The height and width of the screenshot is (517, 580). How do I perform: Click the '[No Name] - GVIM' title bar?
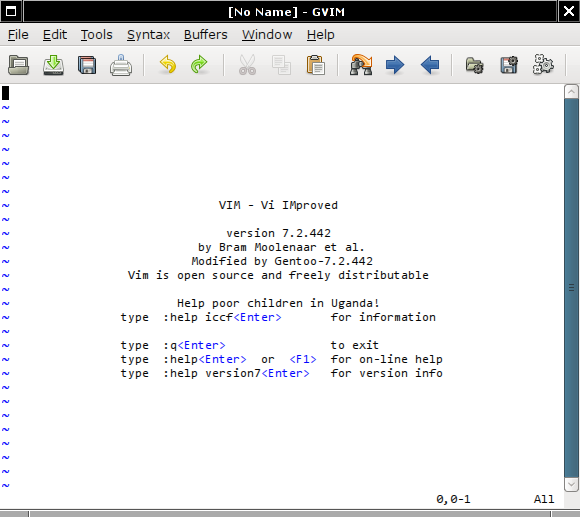tap(290, 11)
